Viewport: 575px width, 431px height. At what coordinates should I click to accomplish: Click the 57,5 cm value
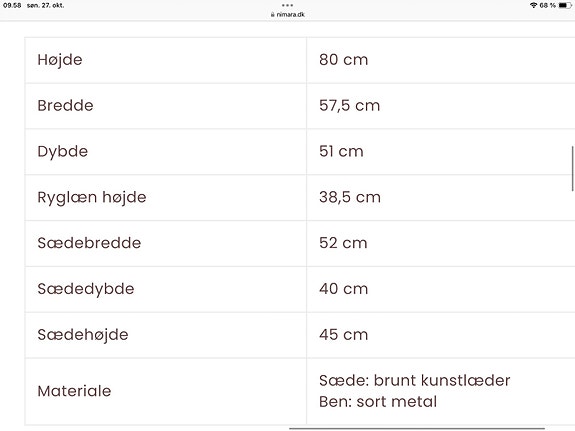[x=349, y=106]
